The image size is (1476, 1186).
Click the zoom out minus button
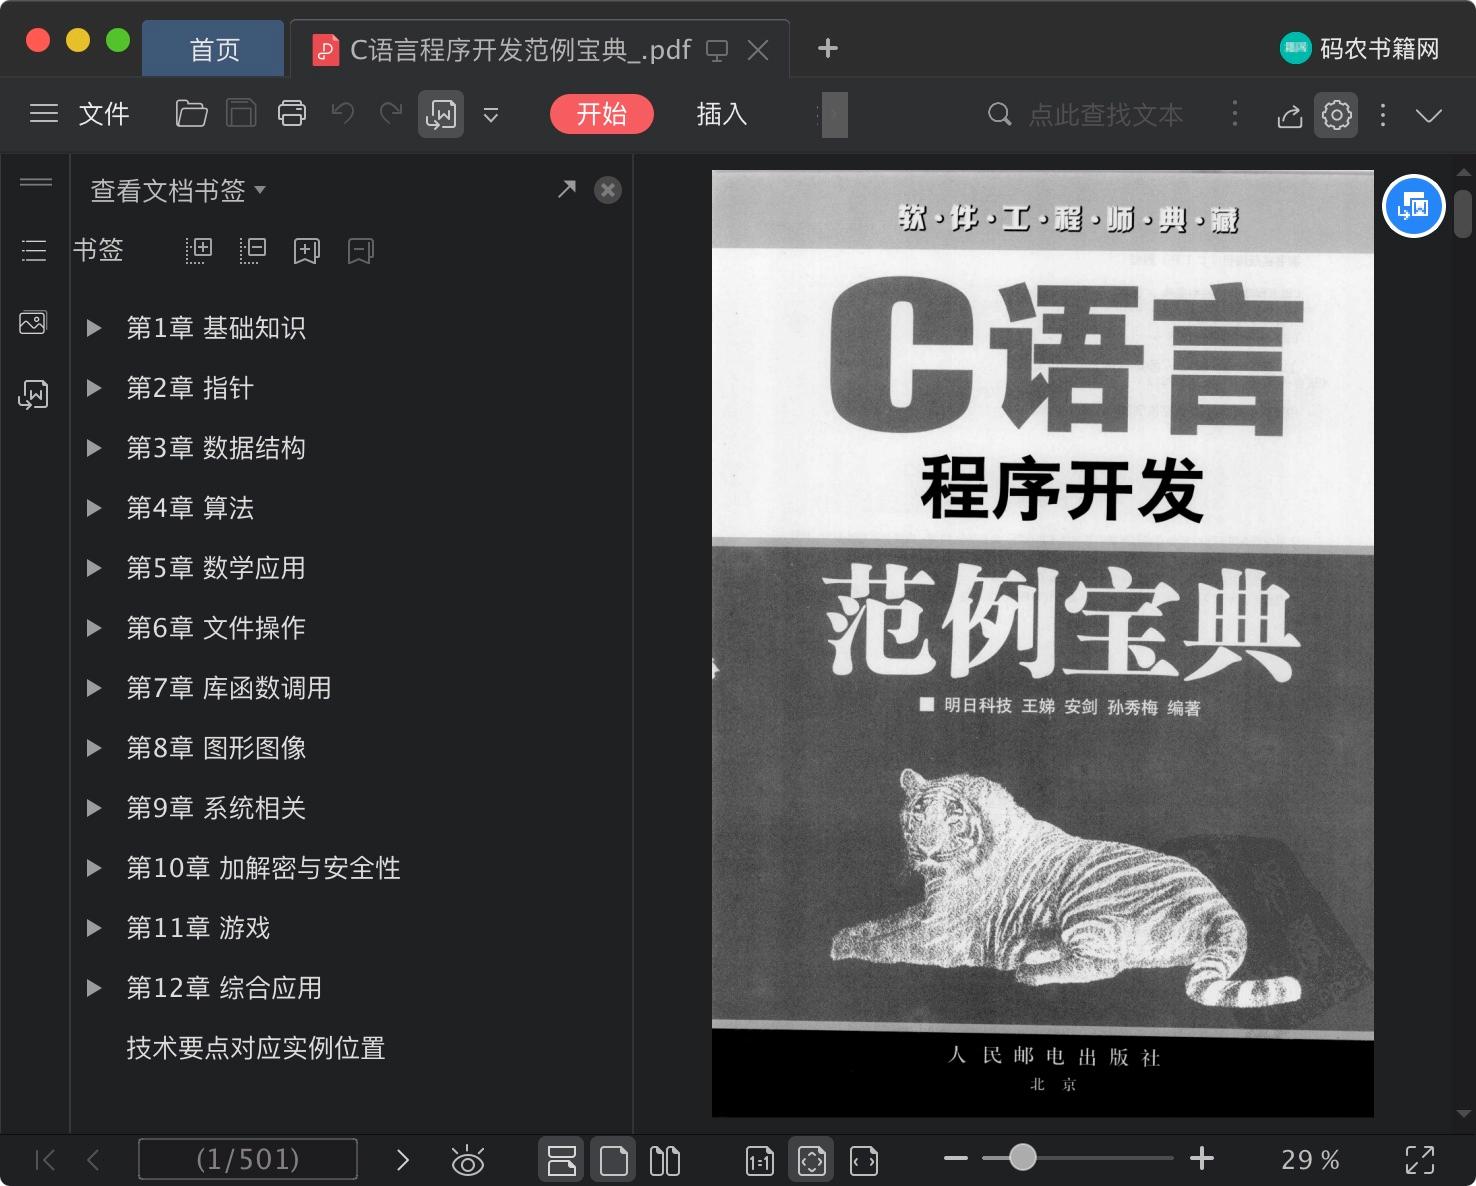coord(956,1159)
